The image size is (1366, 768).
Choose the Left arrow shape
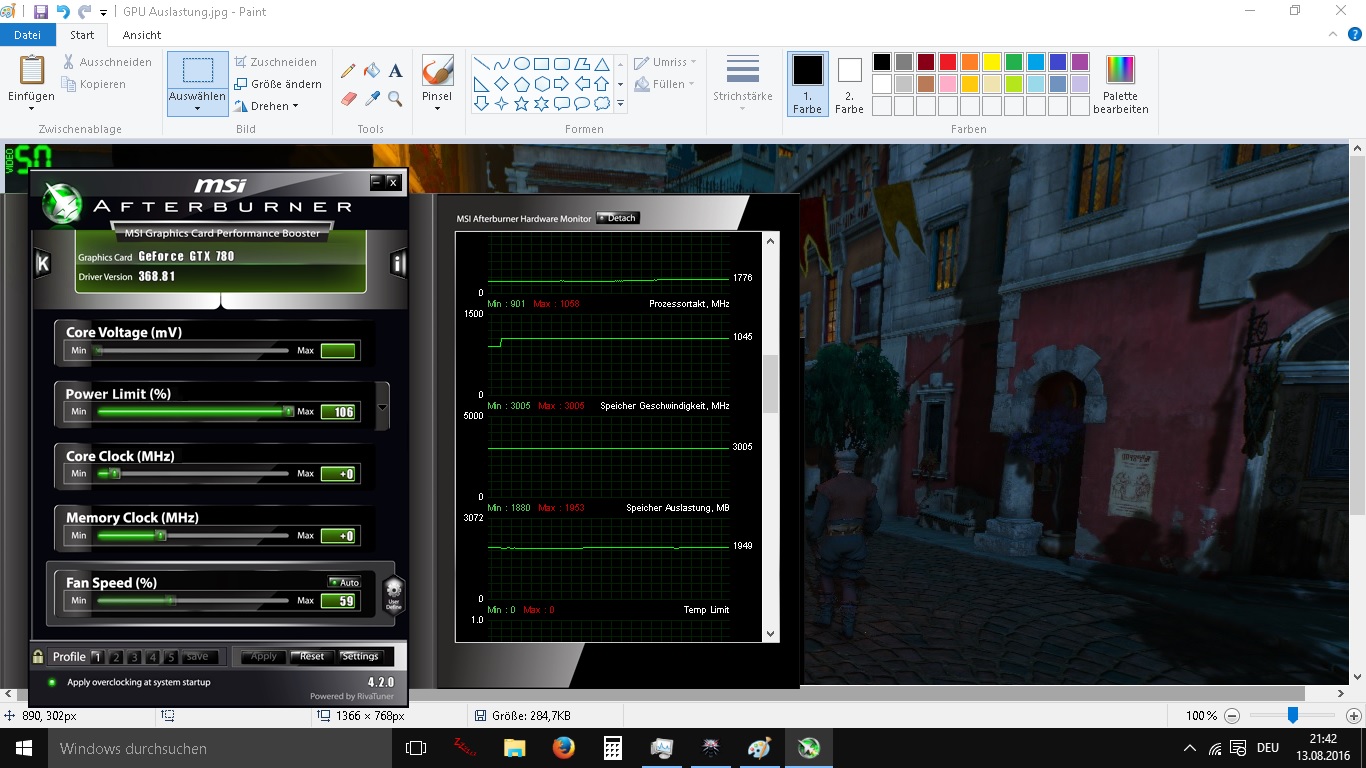[581, 84]
